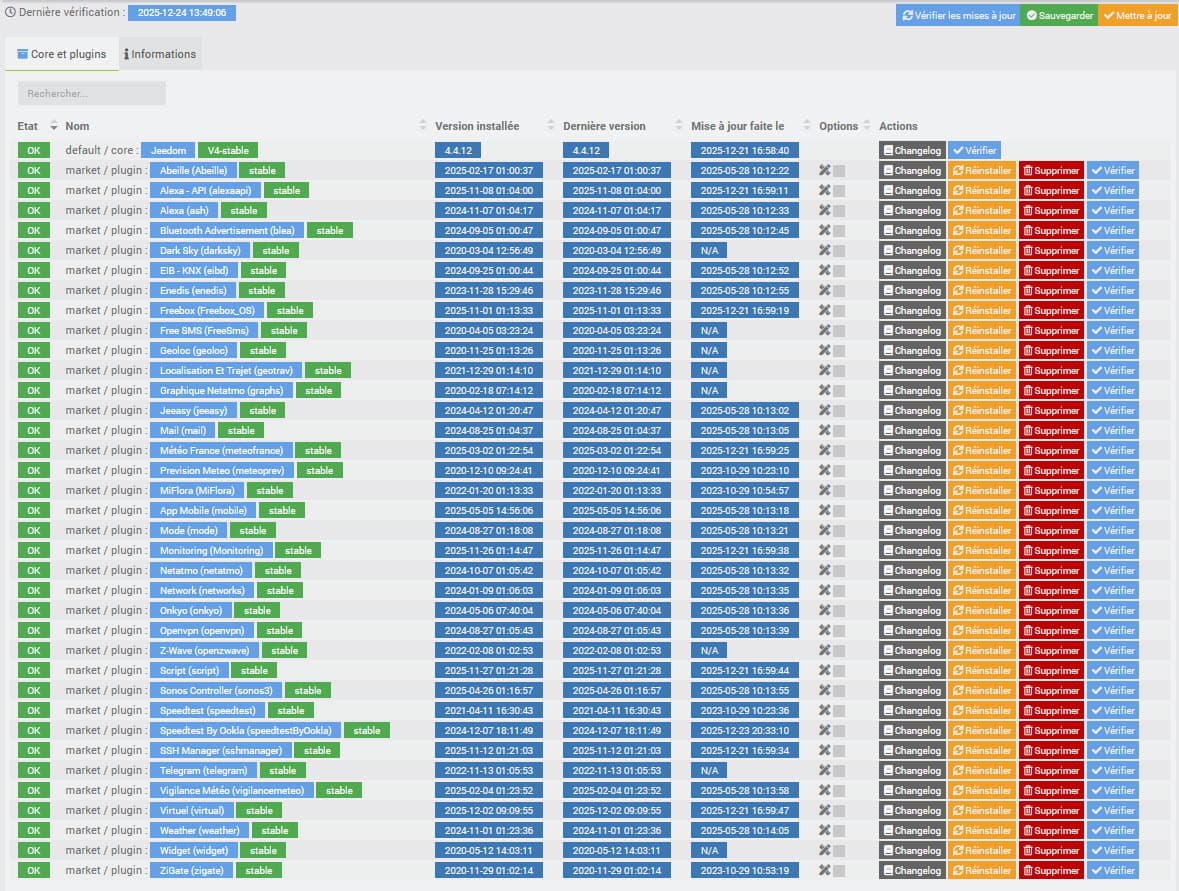Sort by the Mise à jour faite le column
Screen dimensions: 1179x891
click(x=806, y=126)
